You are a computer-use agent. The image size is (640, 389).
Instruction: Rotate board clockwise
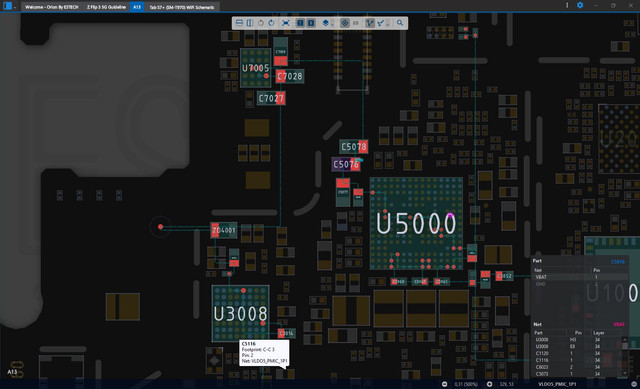[271, 23]
